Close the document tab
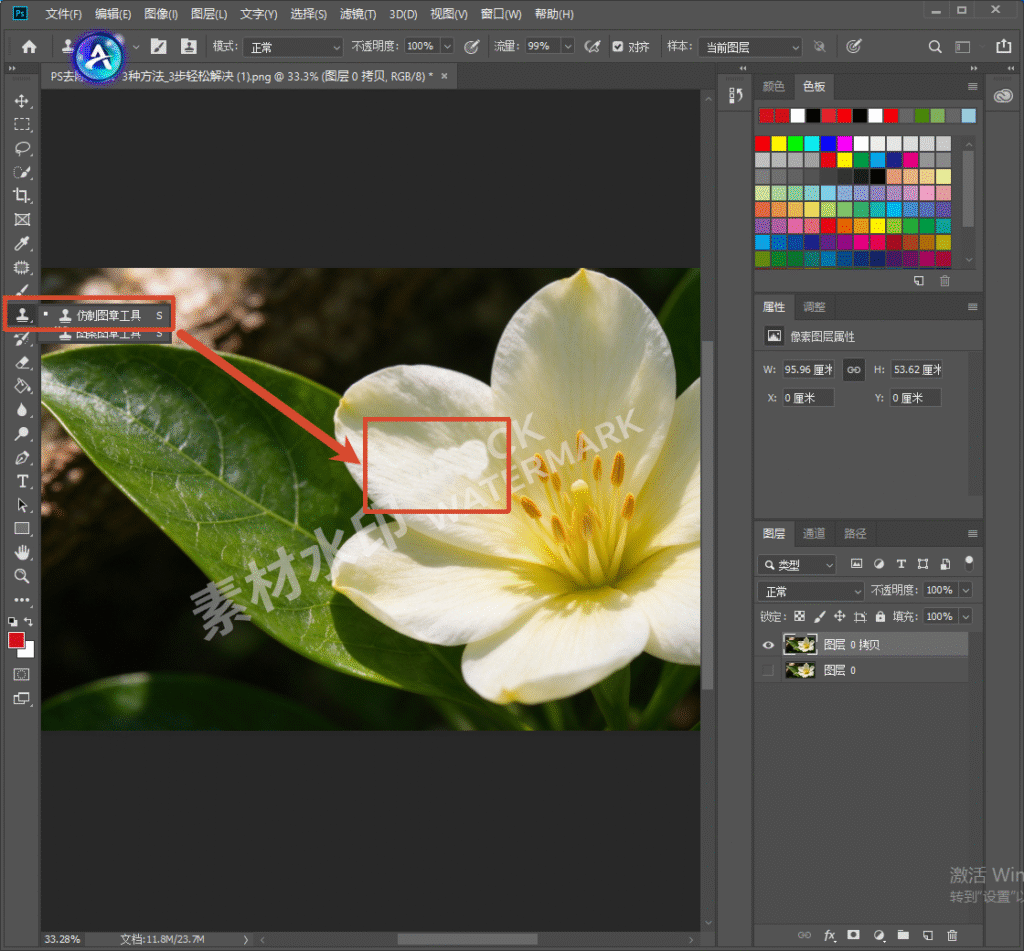 click(x=444, y=76)
